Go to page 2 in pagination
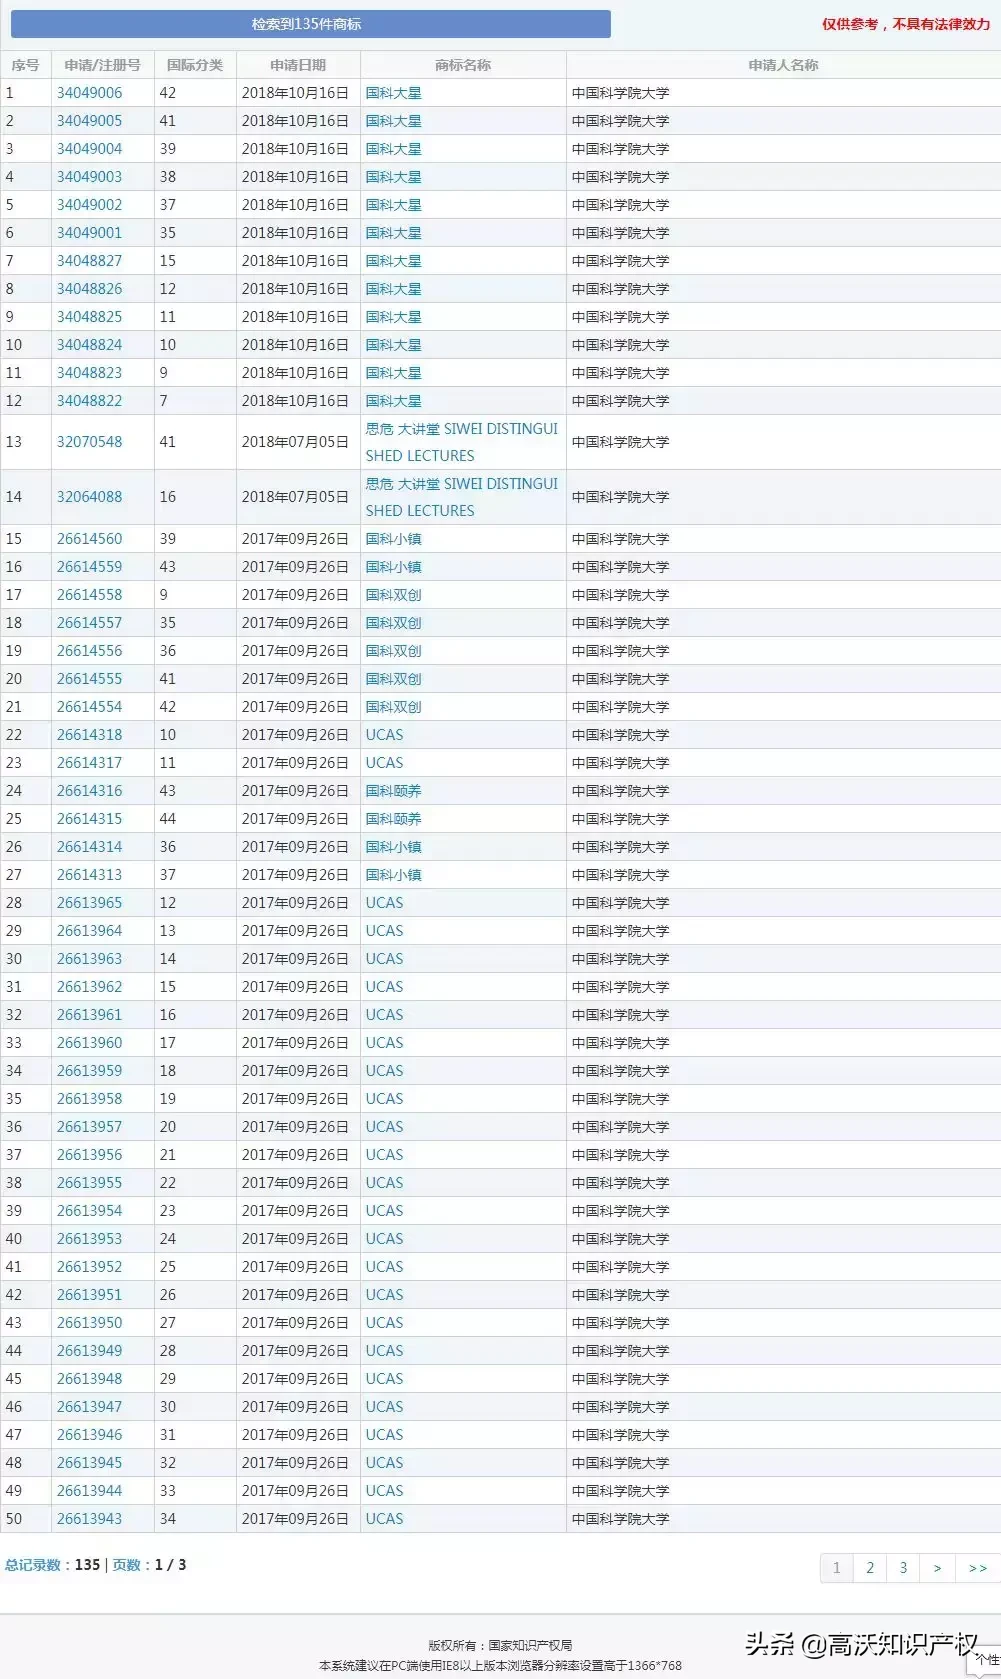Image resolution: width=1001 pixels, height=1679 pixels. click(870, 1568)
